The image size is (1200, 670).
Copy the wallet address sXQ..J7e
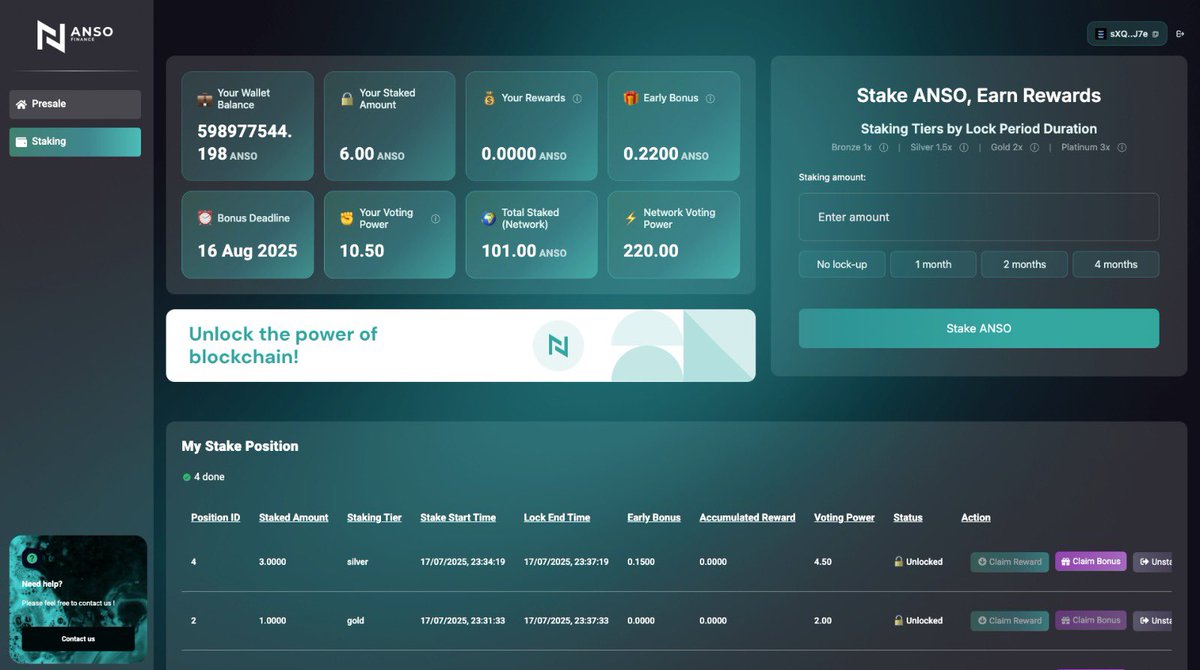pos(1156,34)
